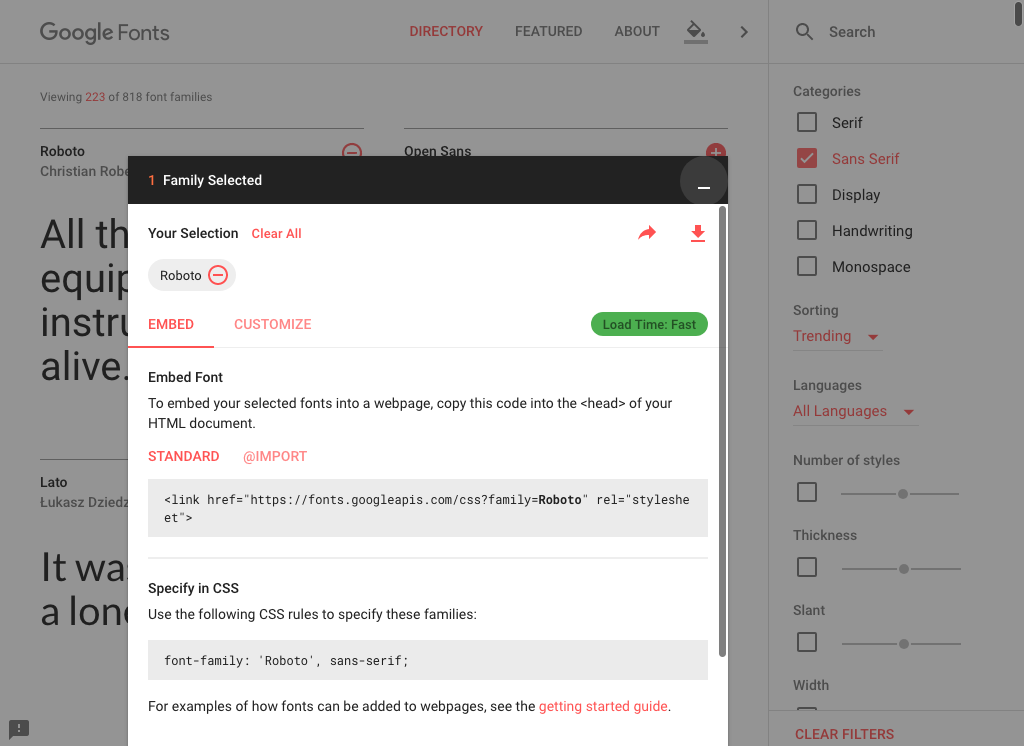1024x746 pixels.
Task: Click the selection drawer scrollbar
Action: click(722, 431)
